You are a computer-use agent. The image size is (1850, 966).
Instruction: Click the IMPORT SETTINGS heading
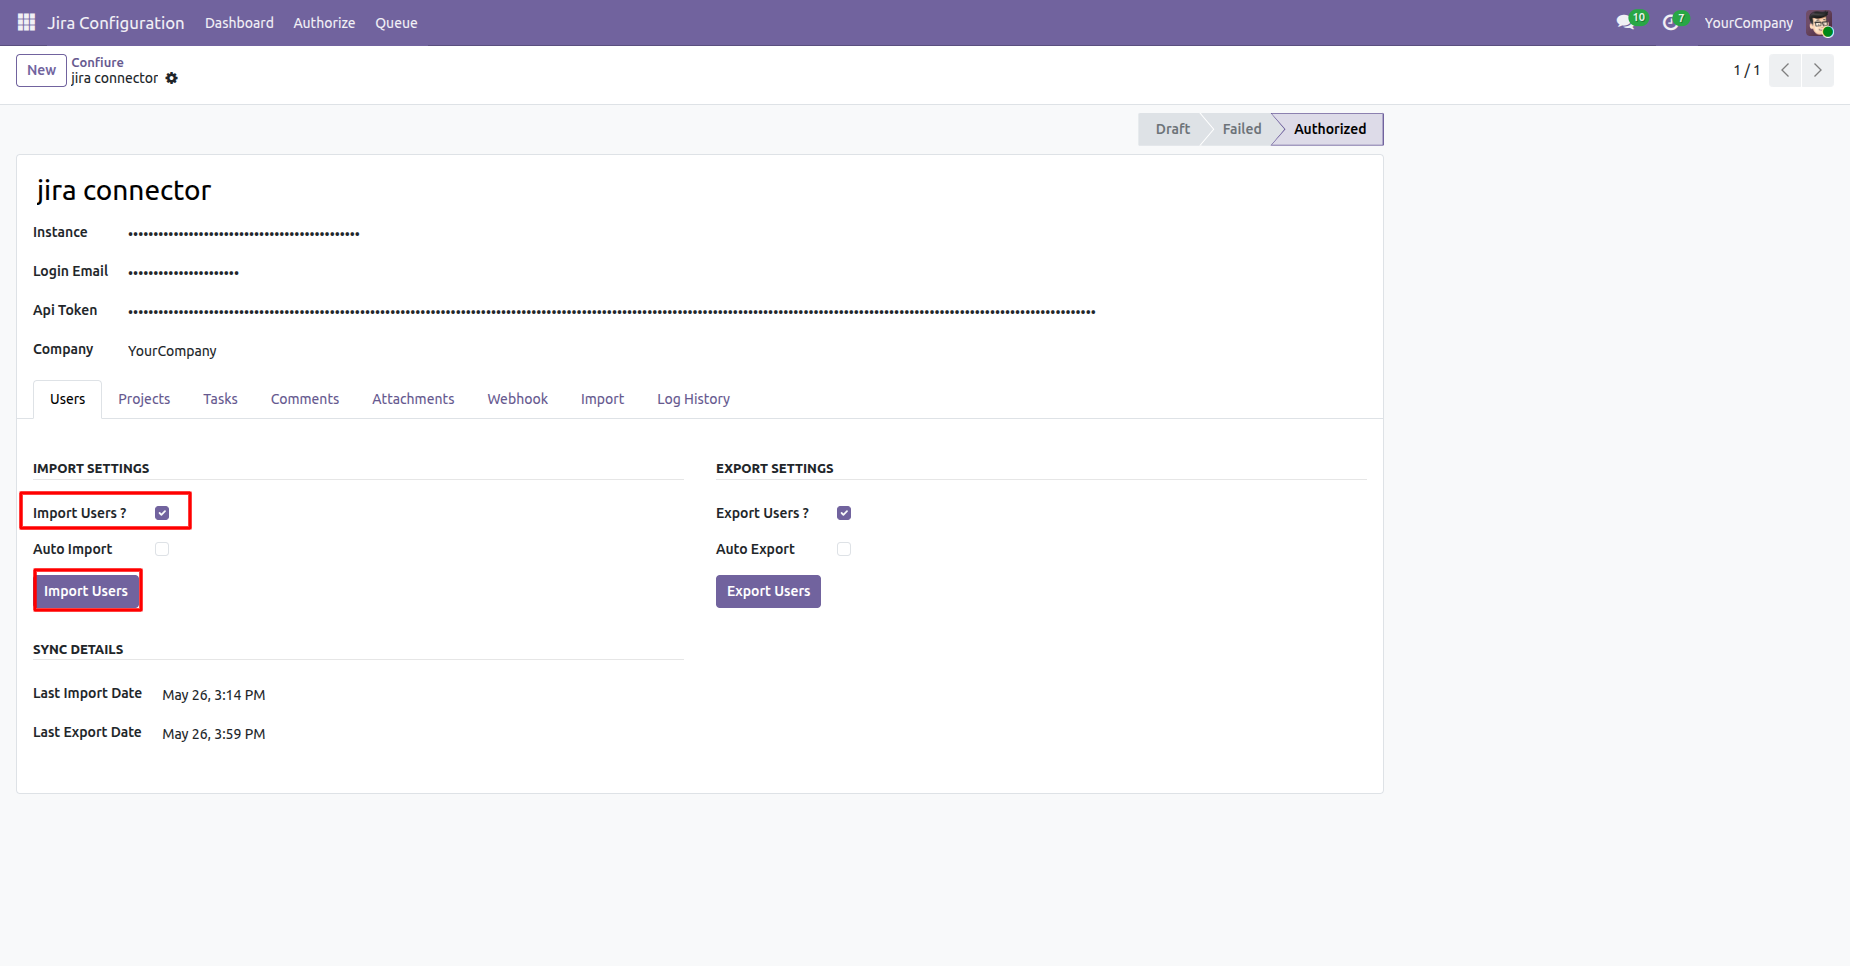coord(91,468)
